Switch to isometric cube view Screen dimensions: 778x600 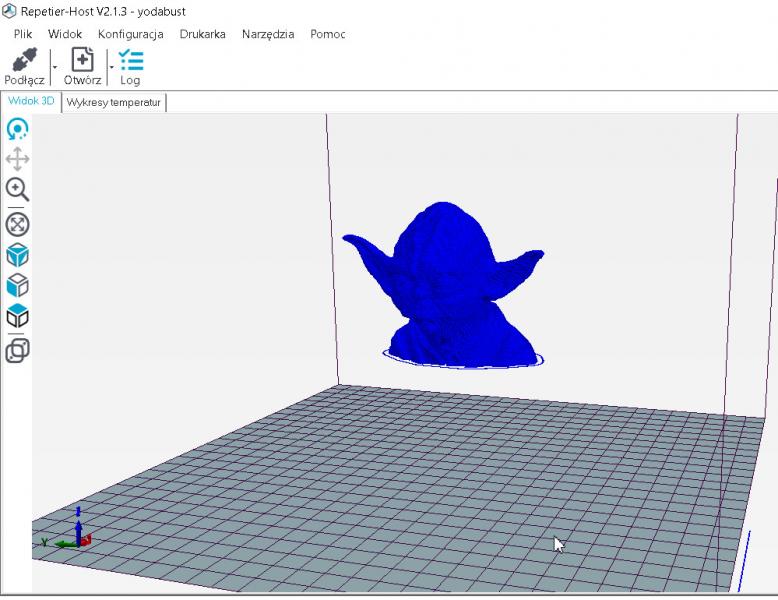[x=17, y=255]
